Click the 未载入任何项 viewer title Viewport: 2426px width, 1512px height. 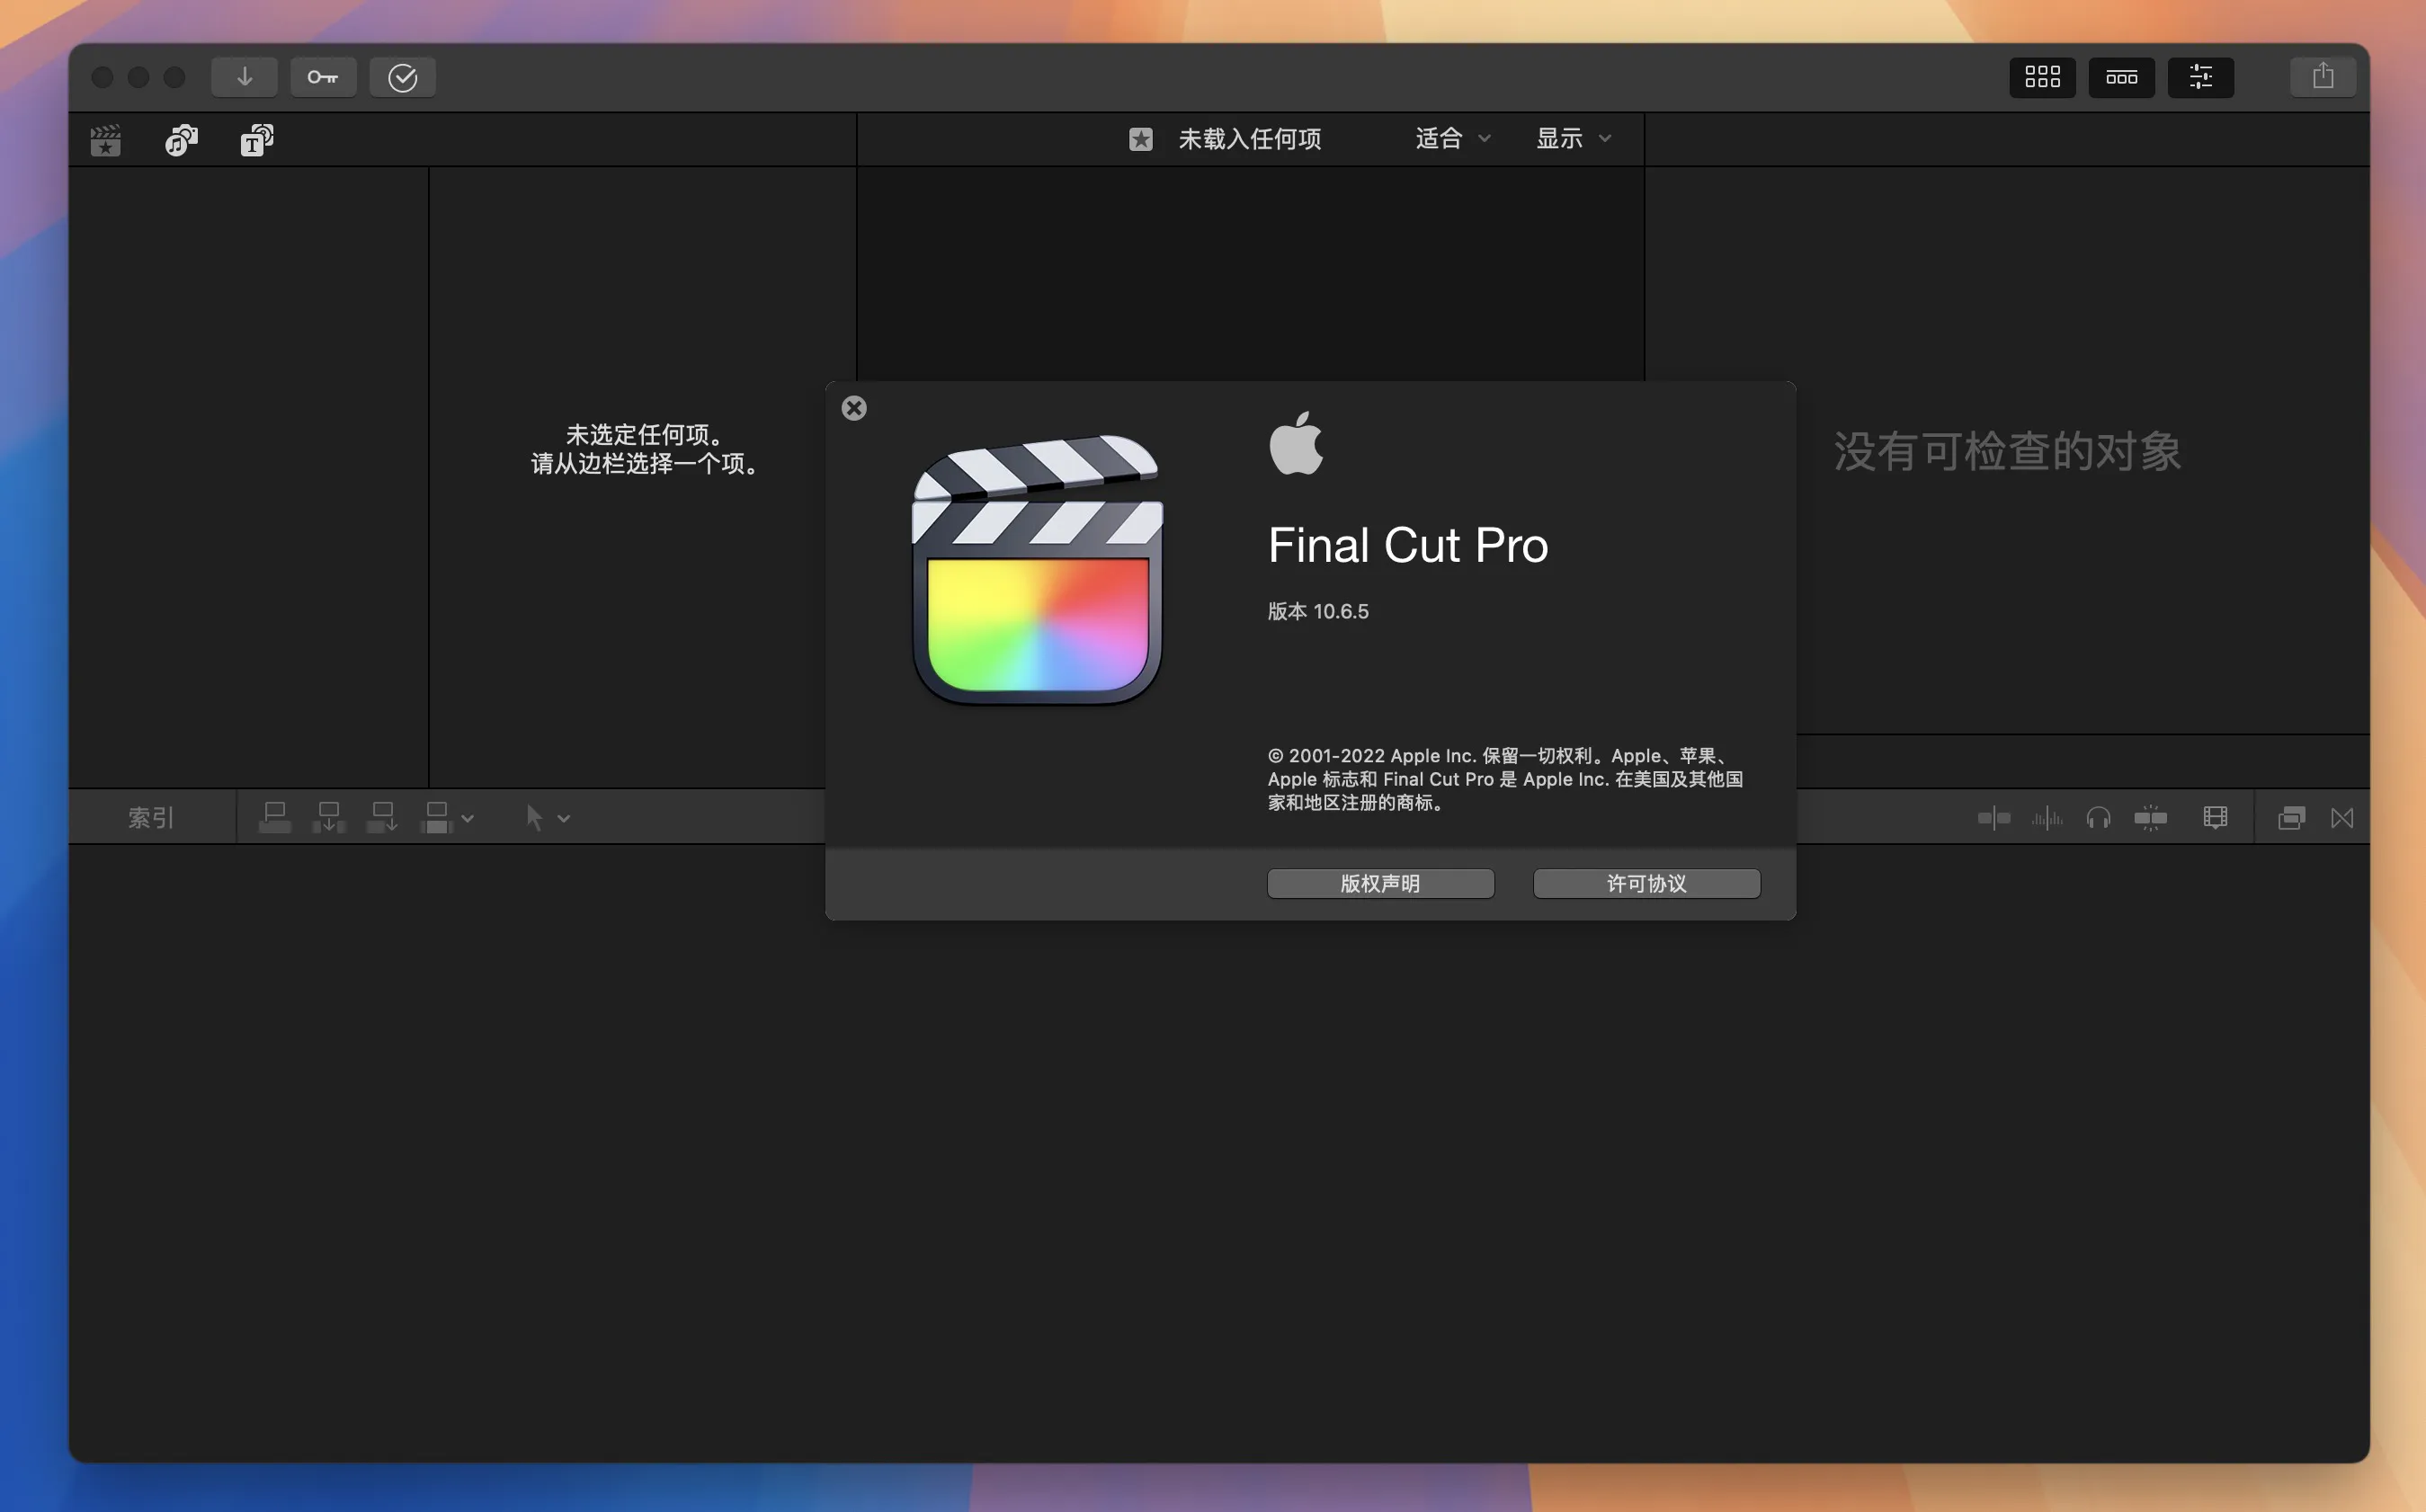[1250, 139]
